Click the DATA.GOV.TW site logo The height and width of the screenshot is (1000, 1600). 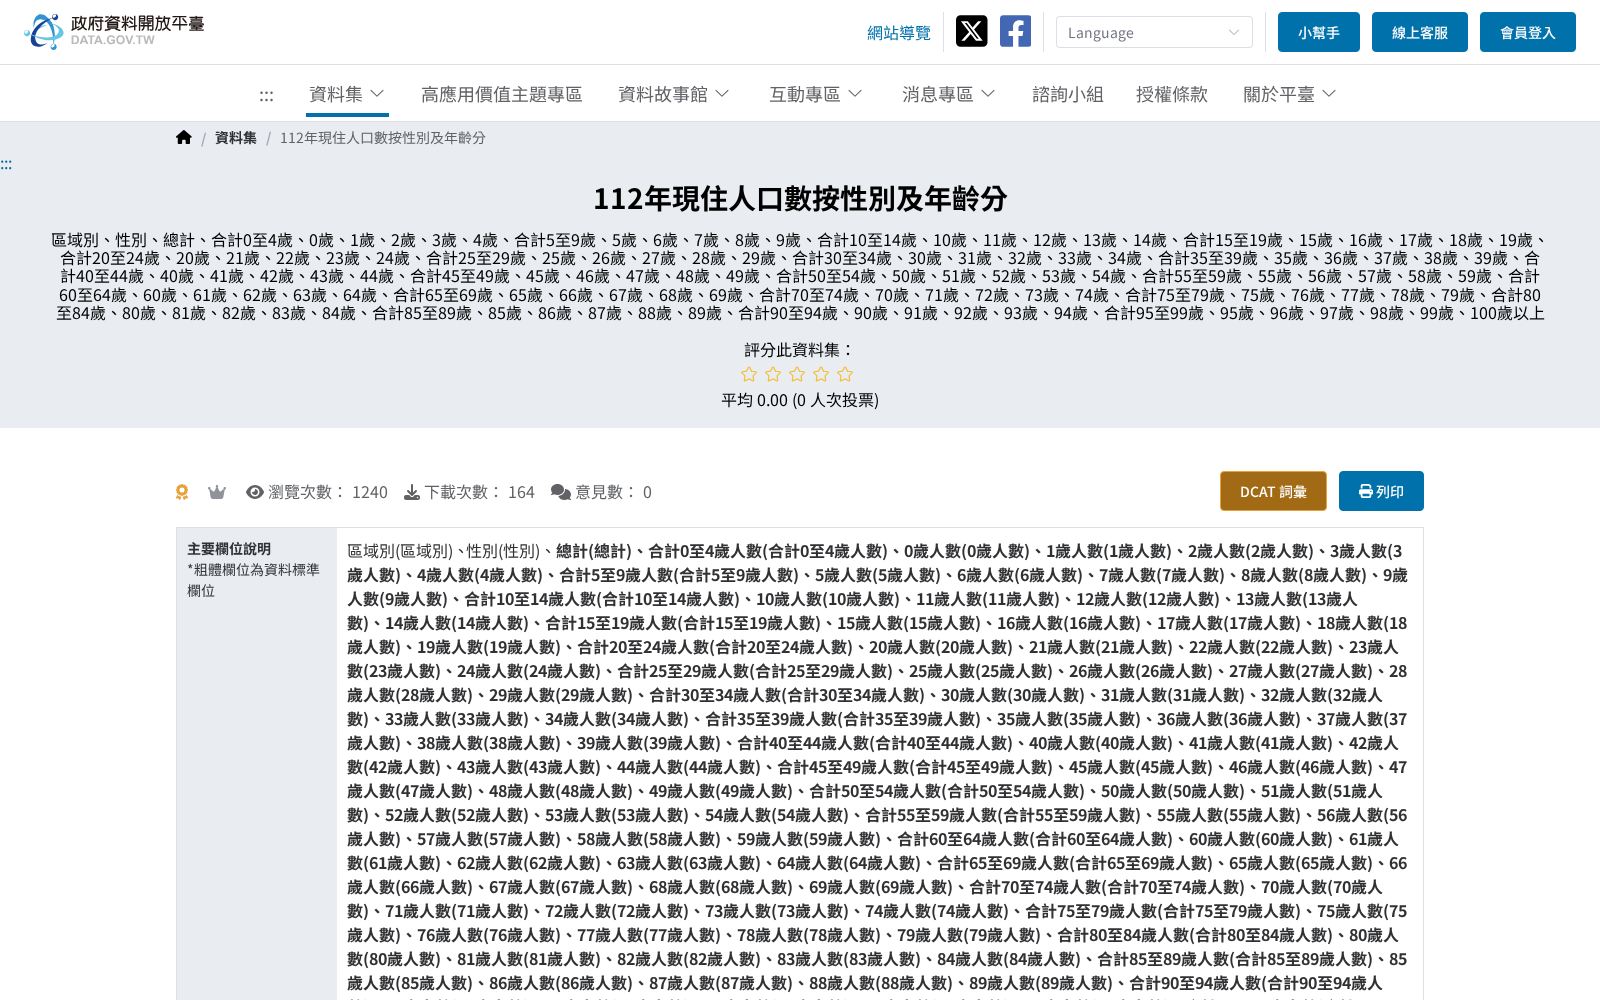point(114,31)
